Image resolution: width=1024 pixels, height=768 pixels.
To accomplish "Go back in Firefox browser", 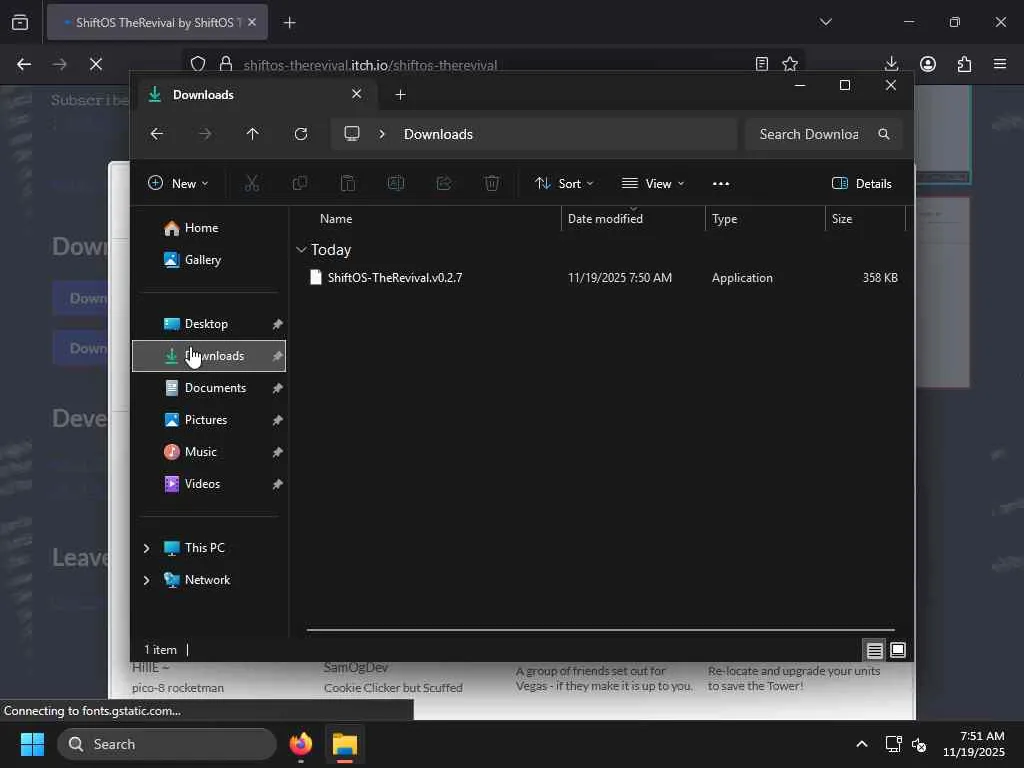I will pyautogui.click(x=24, y=64).
